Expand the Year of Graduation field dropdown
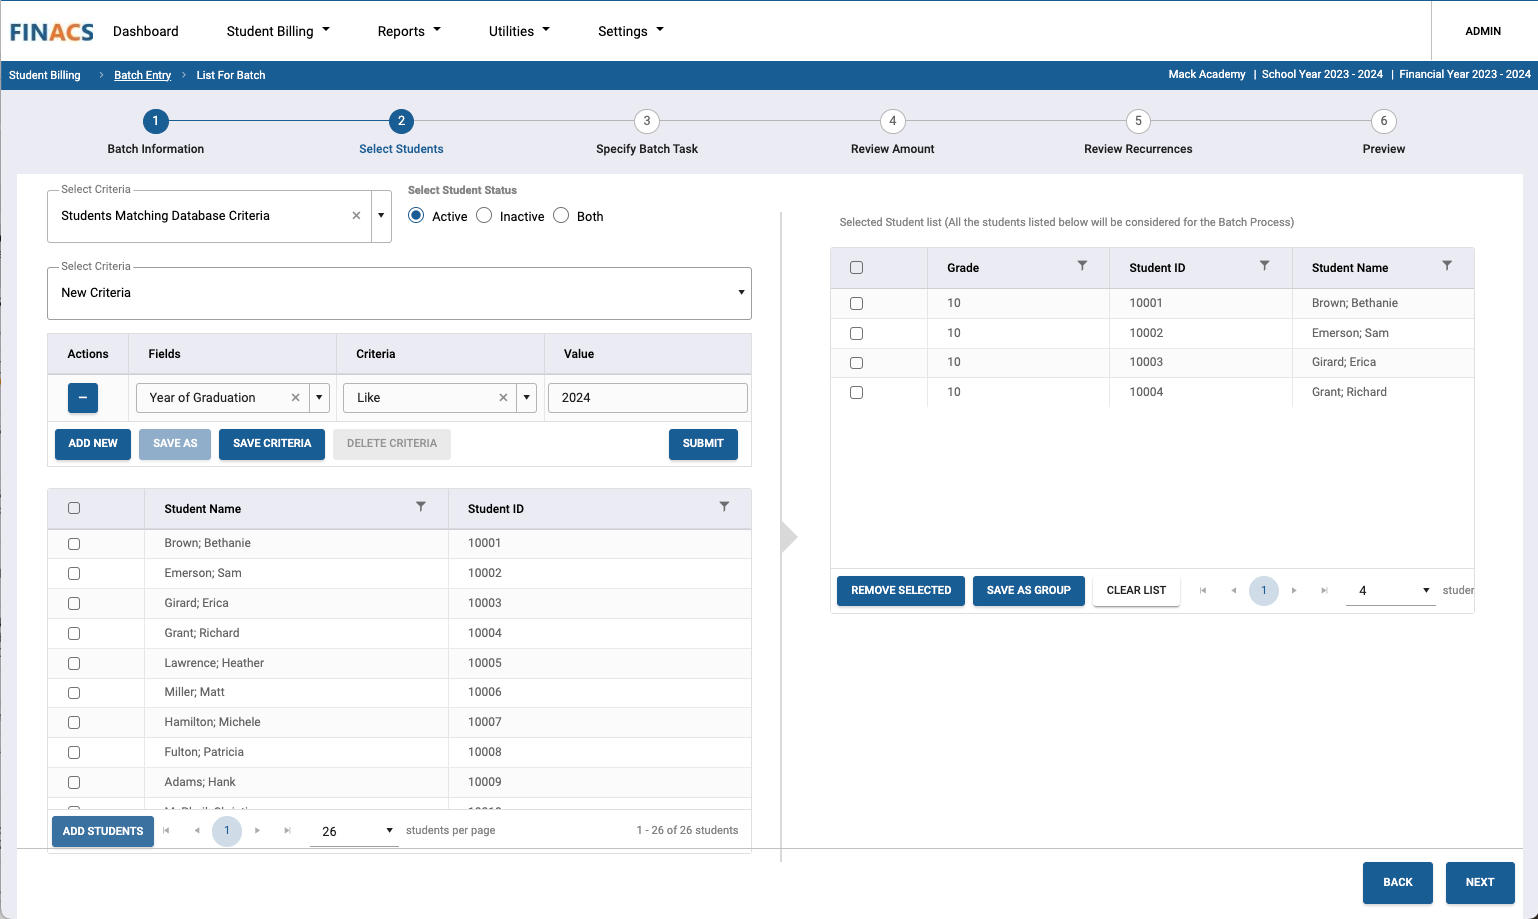This screenshot has height=919, width=1538. pyautogui.click(x=319, y=398)
